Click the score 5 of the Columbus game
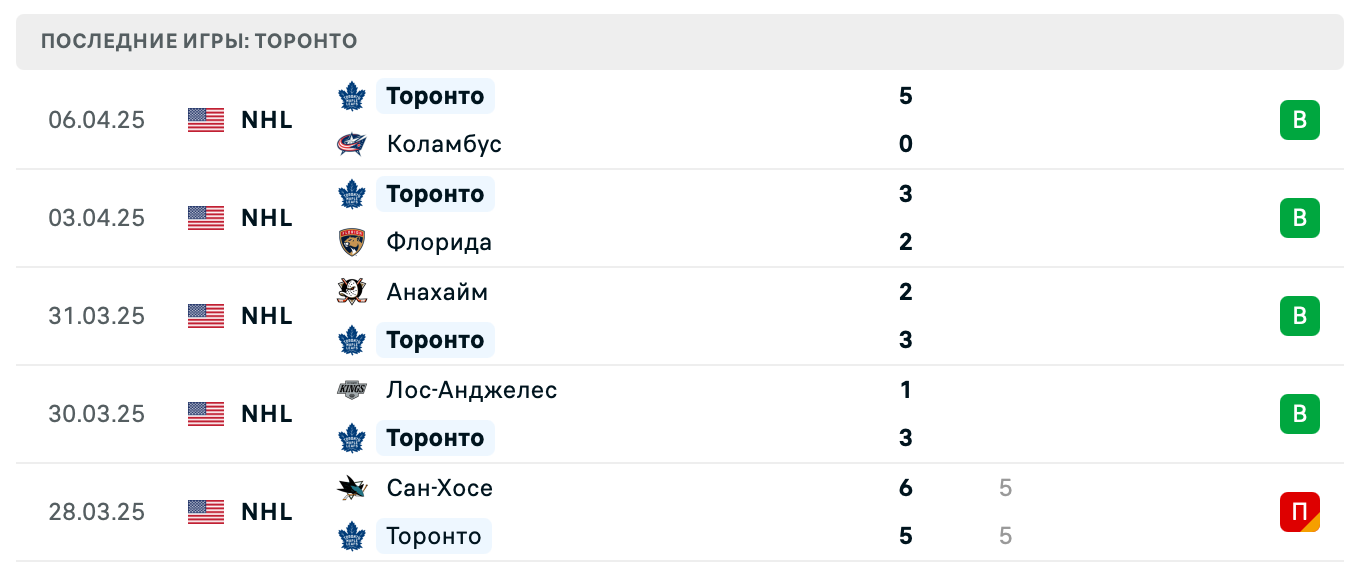This screenshot has width=1360, height=578. 905,96
